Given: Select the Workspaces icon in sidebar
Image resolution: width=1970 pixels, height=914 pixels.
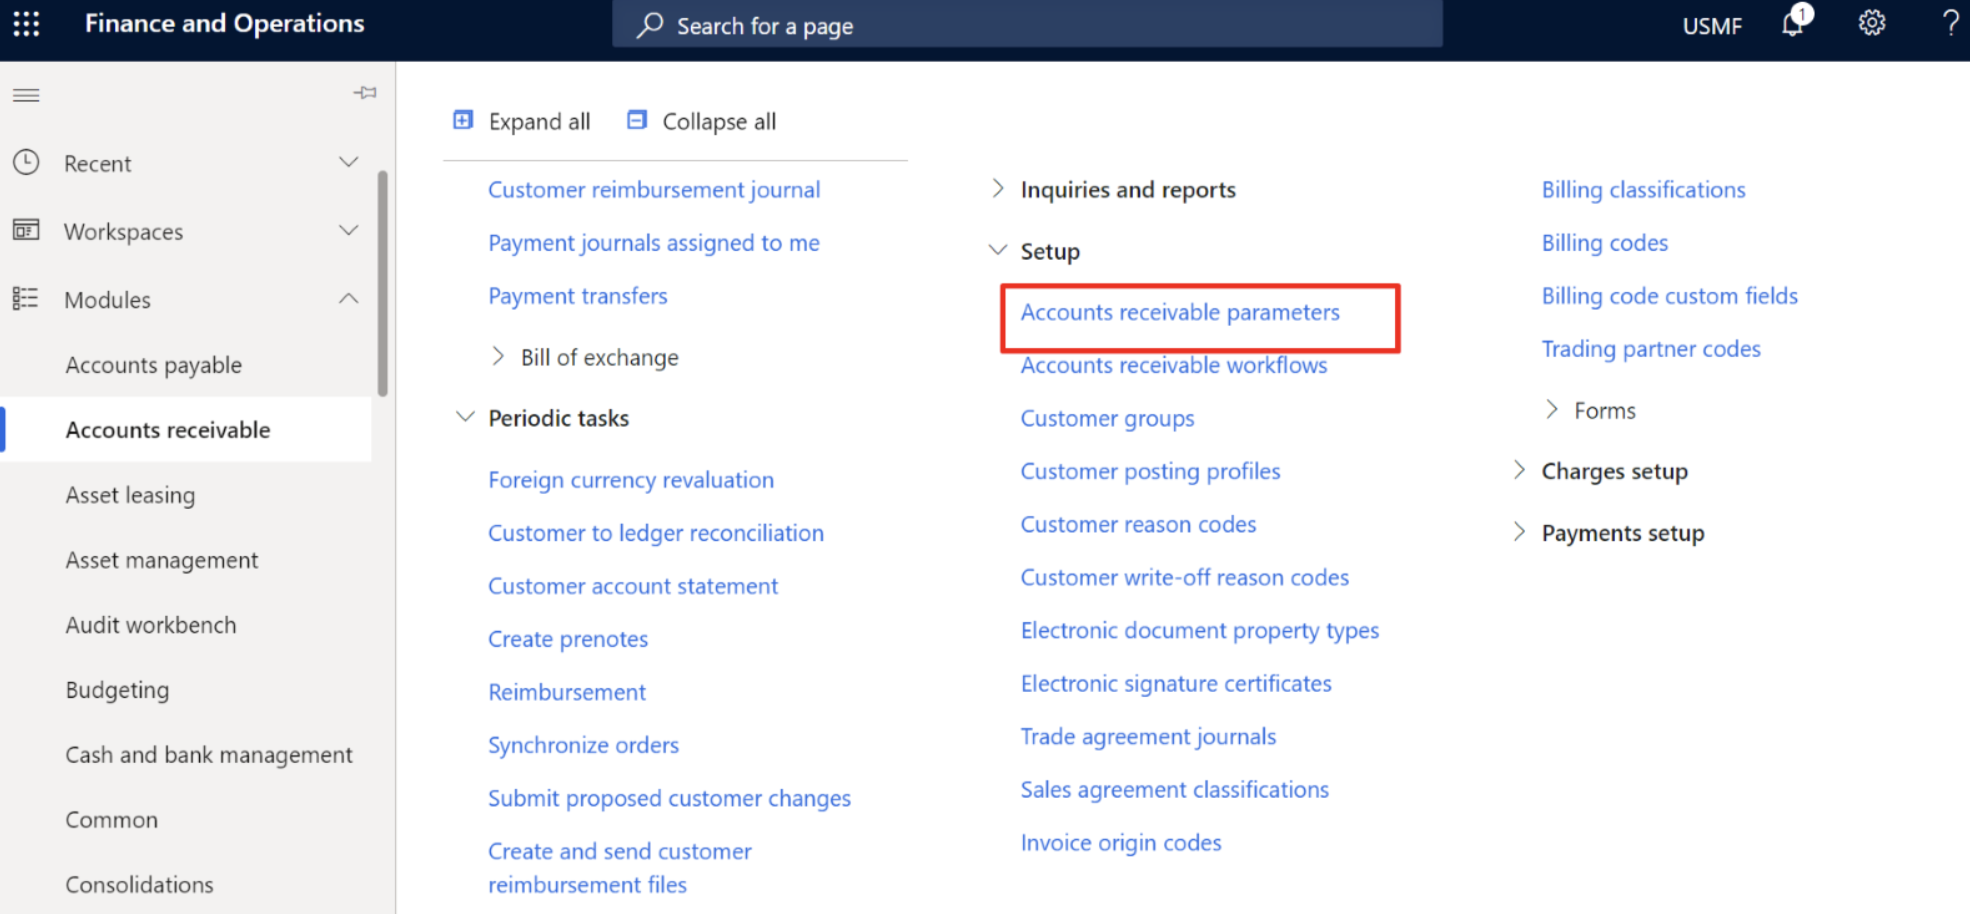Looking at the screenshot, I should pyautogui.click(x=26, y=230).
